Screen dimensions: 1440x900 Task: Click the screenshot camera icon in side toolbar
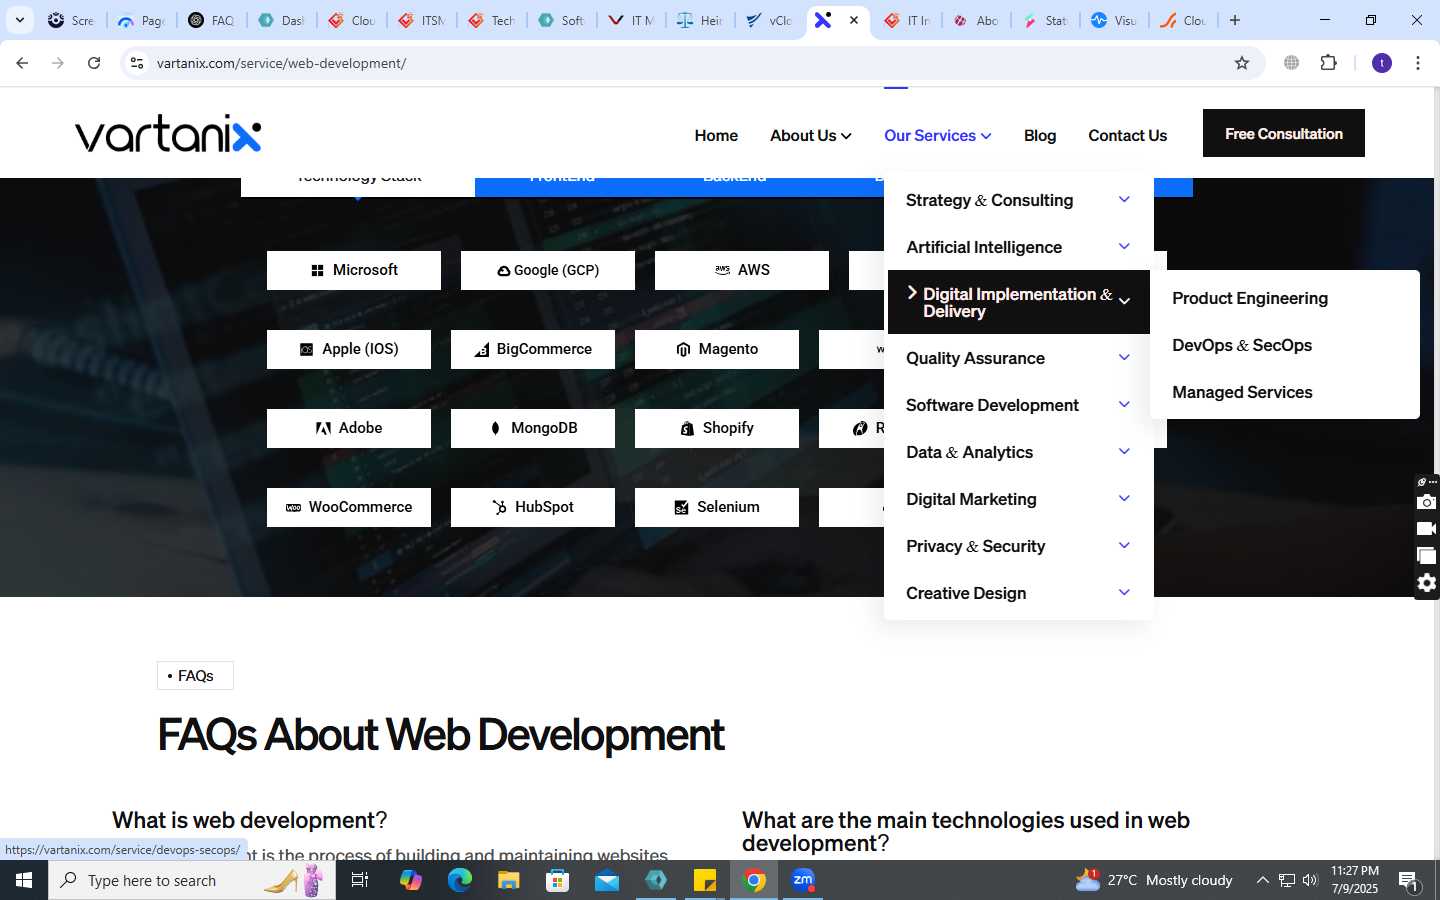(x=1427, y=502)
